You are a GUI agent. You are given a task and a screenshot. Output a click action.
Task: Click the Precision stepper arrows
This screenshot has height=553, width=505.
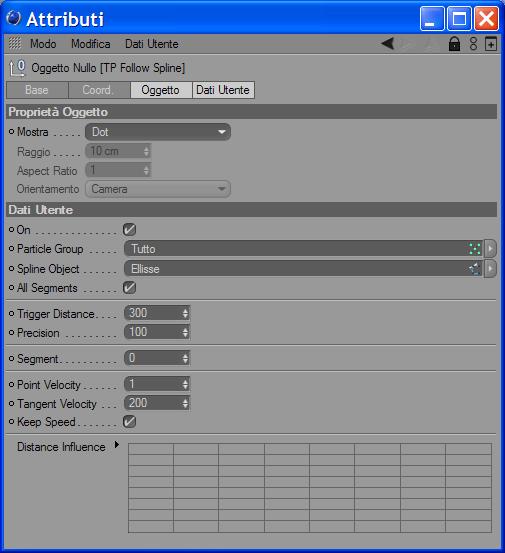pyautogui.click(x=185, y=332)
